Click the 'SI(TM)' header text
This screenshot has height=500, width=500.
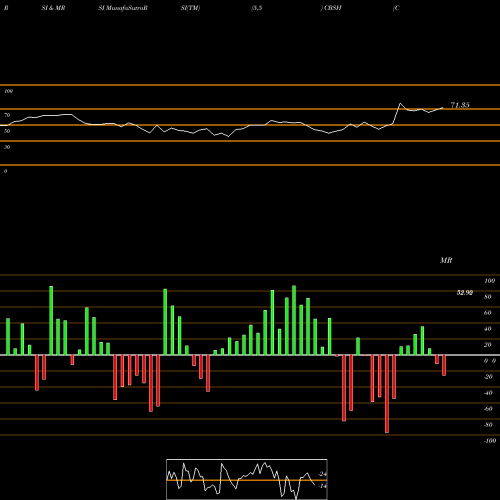coord(190,8)
